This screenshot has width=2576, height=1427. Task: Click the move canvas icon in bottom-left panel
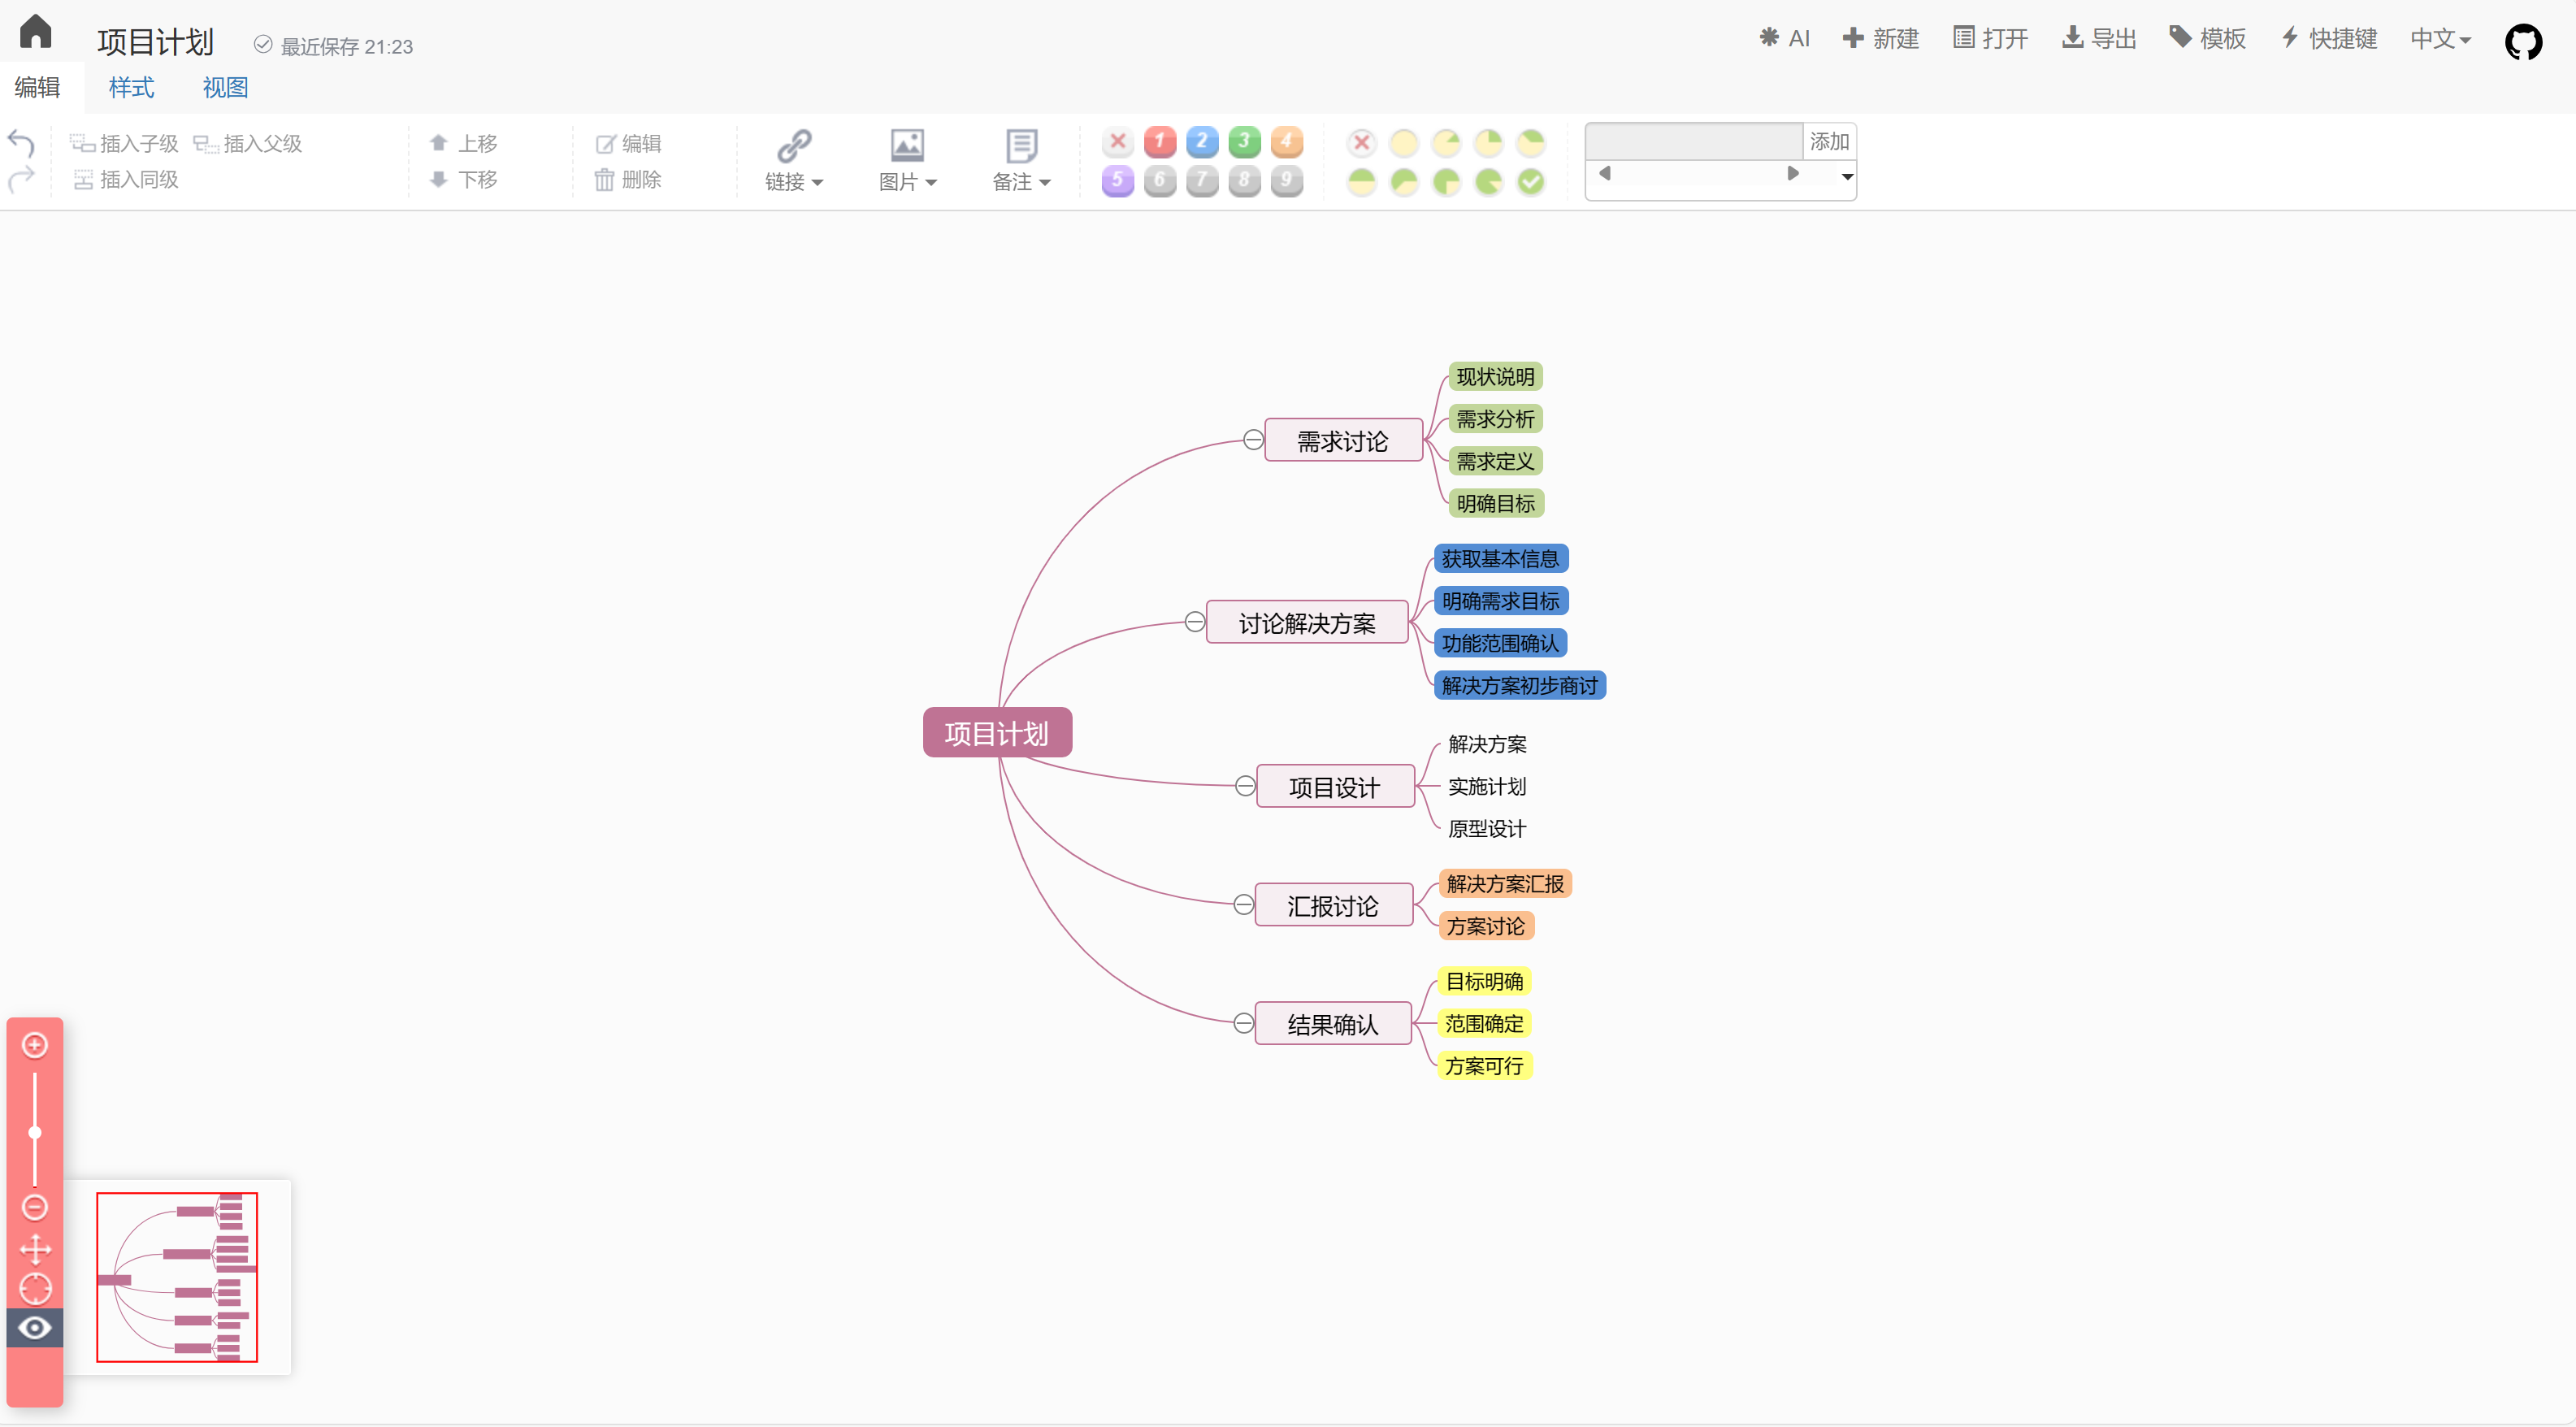point(36,1248)
